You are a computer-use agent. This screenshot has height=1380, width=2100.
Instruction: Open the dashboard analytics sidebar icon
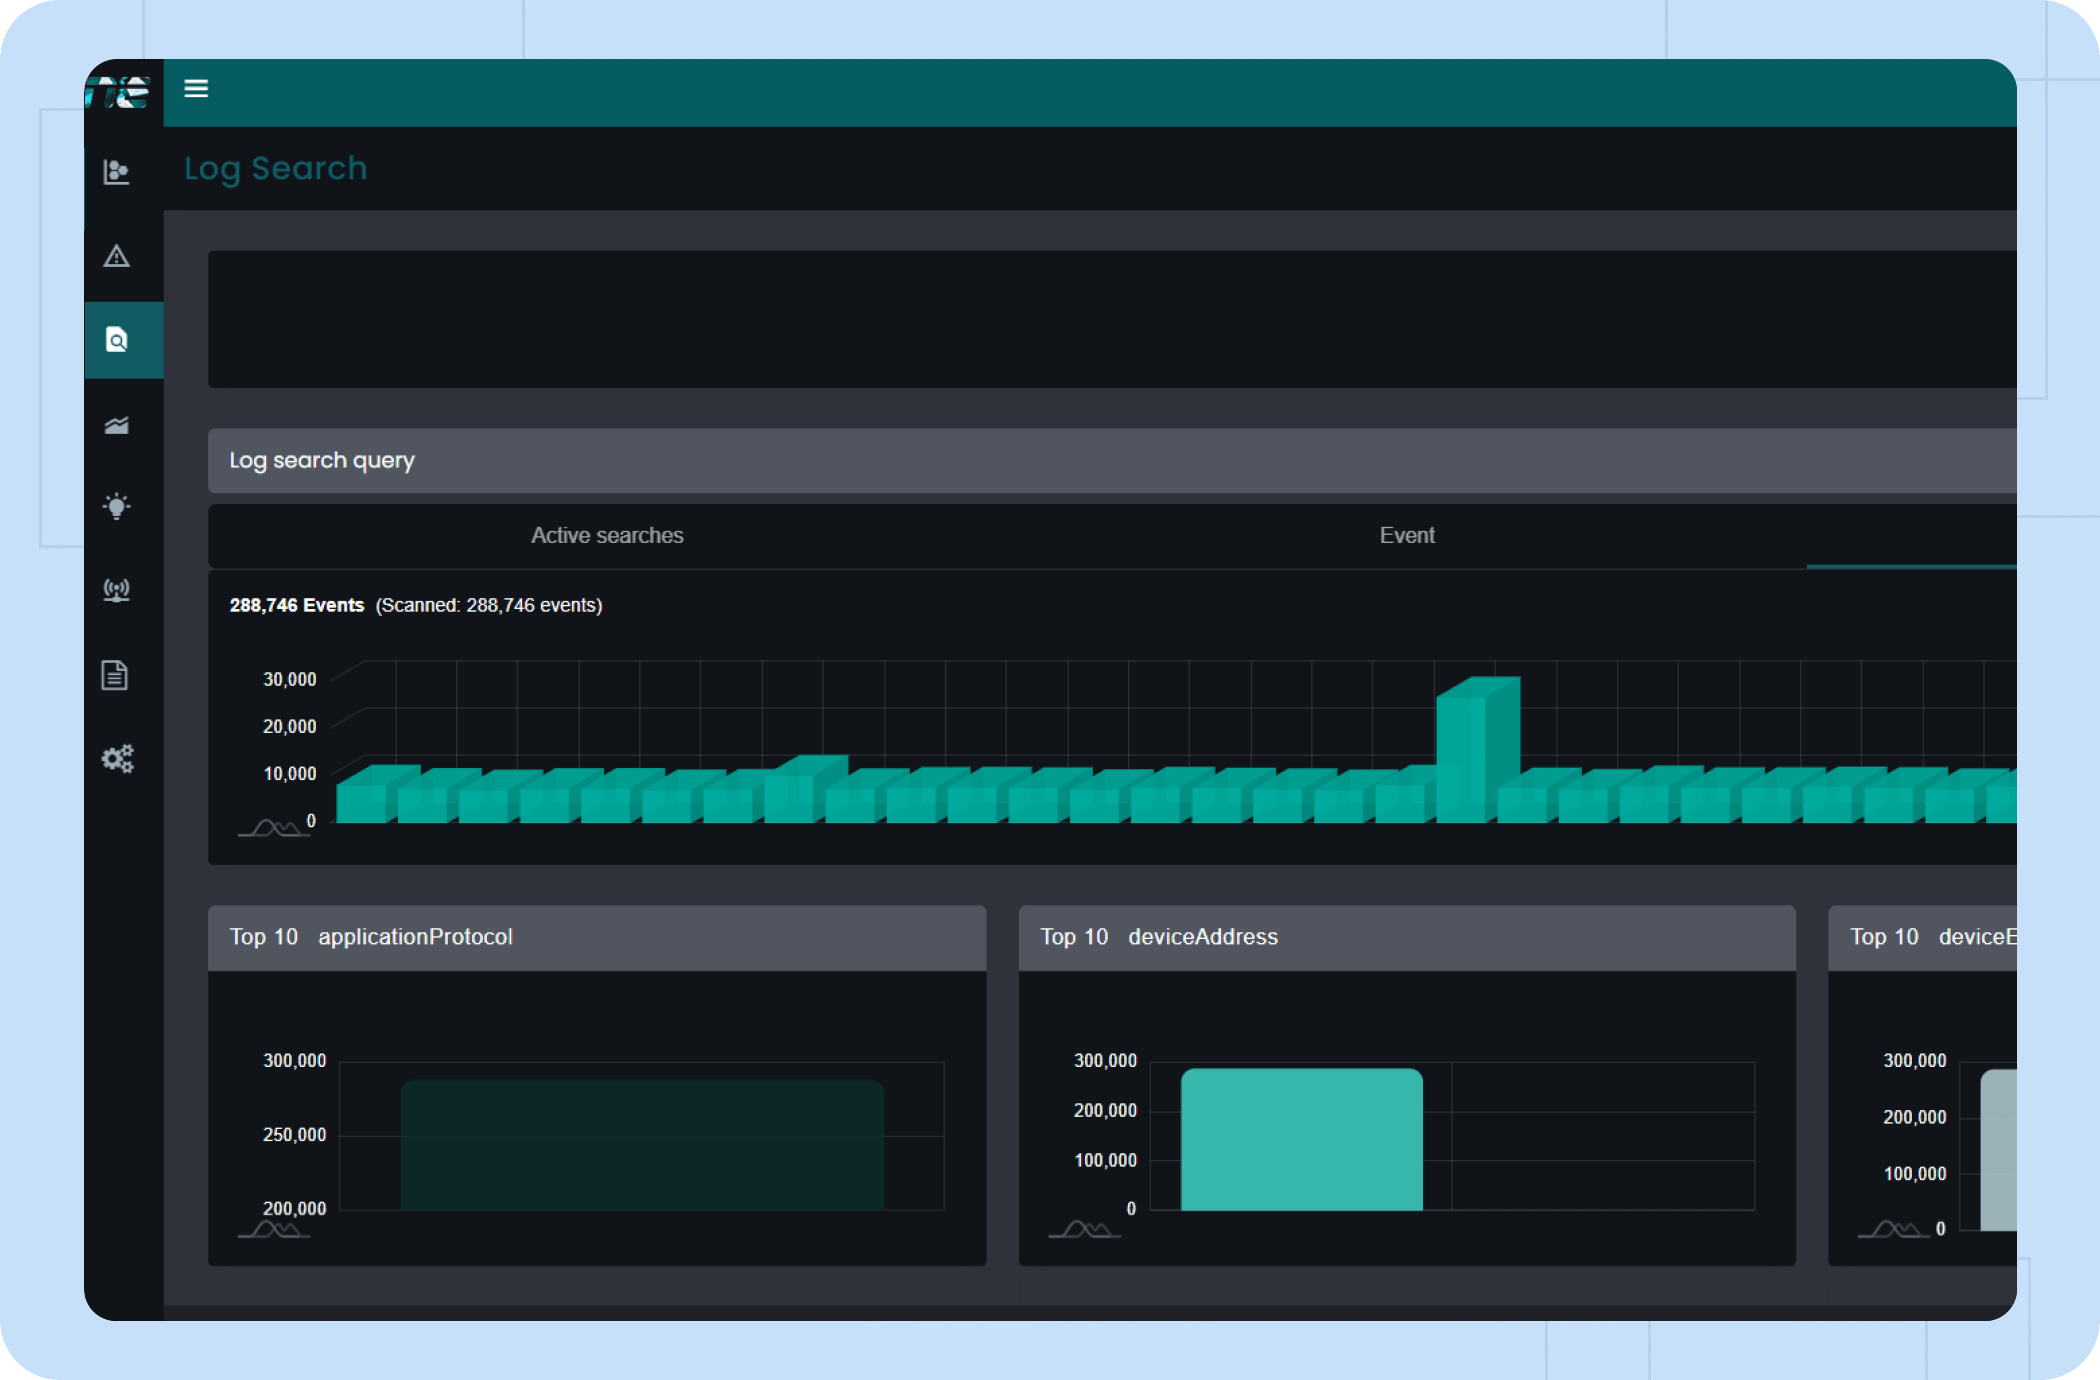[x=117, y=172]
